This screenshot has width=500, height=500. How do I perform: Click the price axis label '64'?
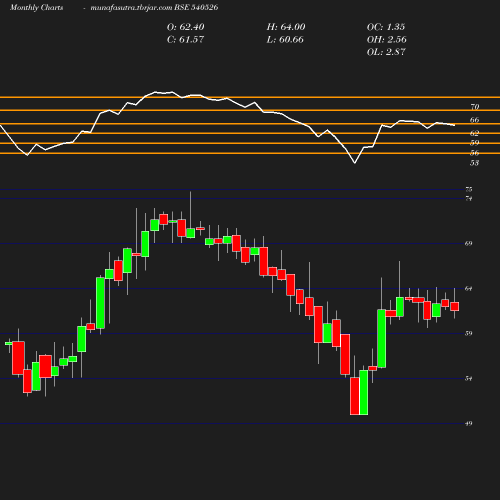[469, 289]
